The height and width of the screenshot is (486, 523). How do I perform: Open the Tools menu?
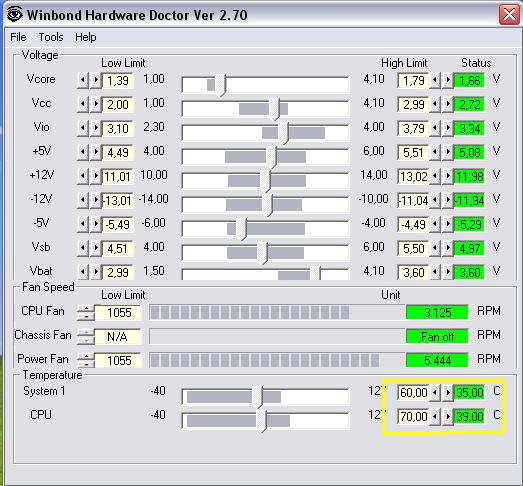tap(51, 37)
